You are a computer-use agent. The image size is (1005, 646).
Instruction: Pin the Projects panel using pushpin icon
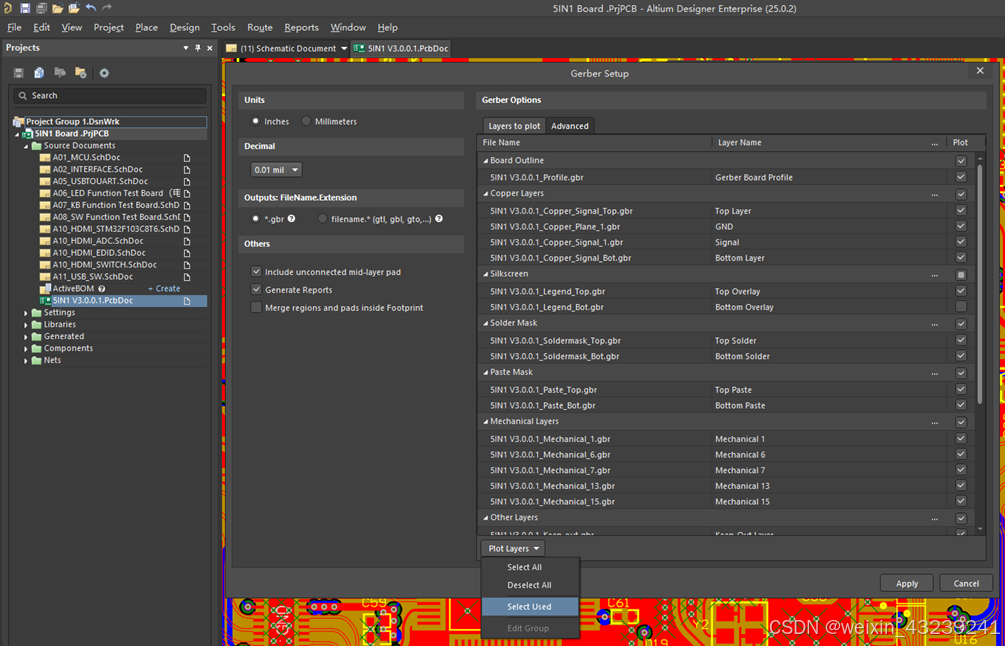[198, 48]
